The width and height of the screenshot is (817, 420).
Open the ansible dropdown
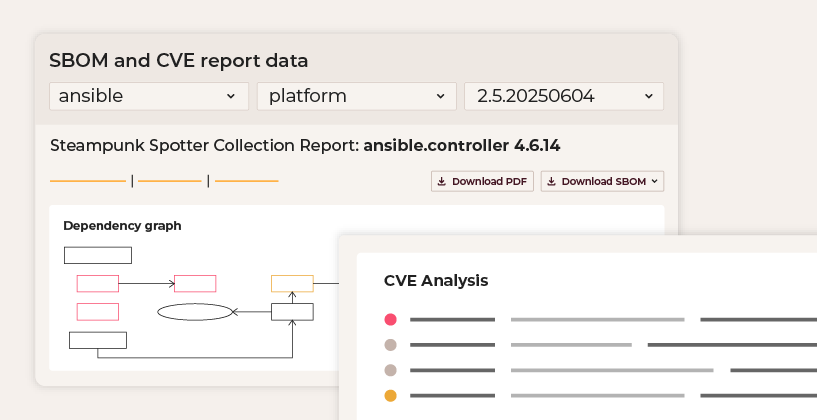[149, 96]
